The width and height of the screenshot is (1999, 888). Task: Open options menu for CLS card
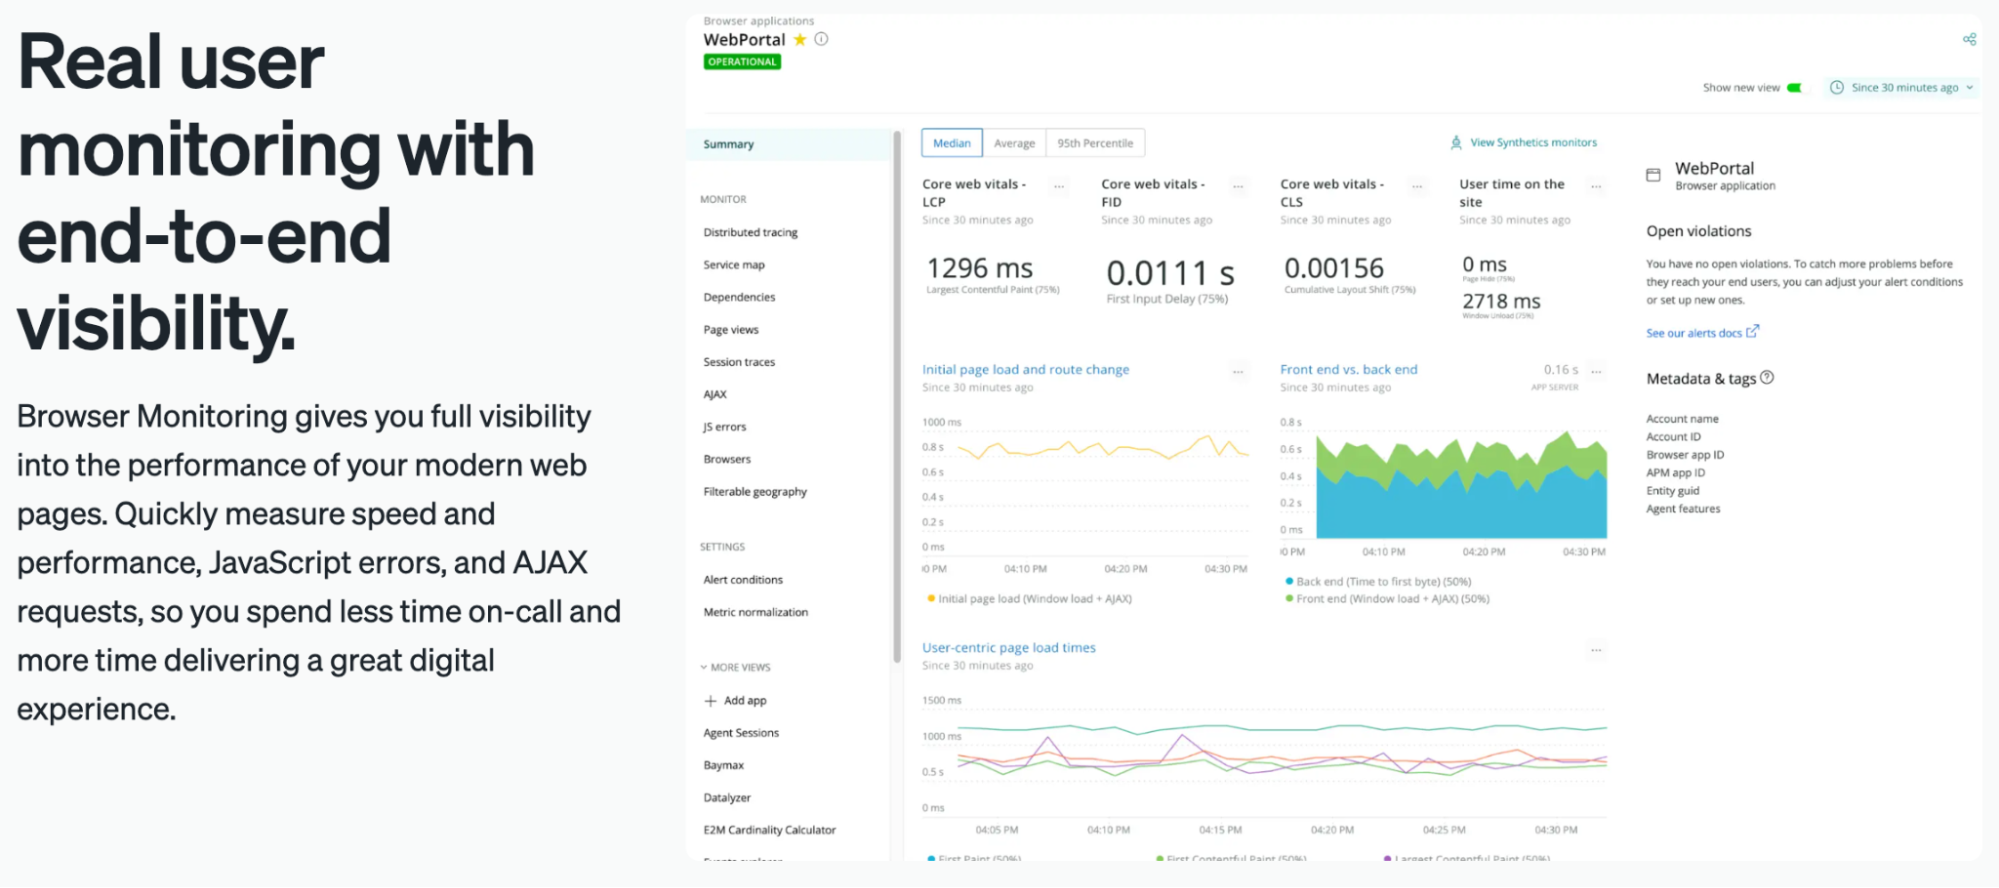click(1417, 186)
